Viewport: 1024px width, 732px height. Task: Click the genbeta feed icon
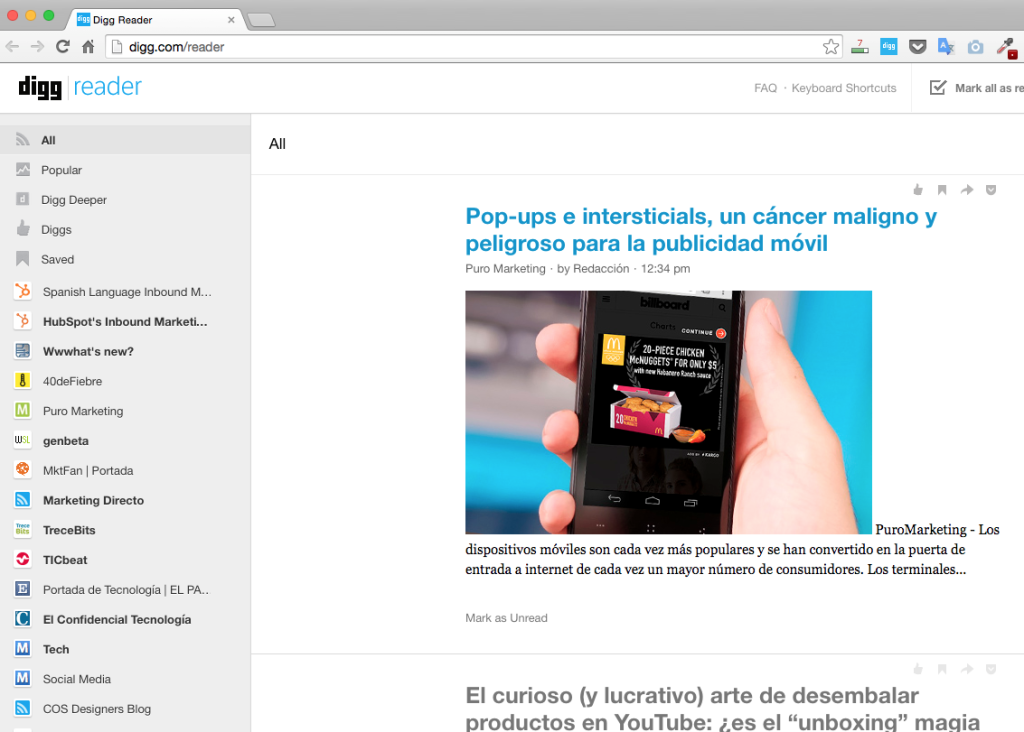point(23,441)
